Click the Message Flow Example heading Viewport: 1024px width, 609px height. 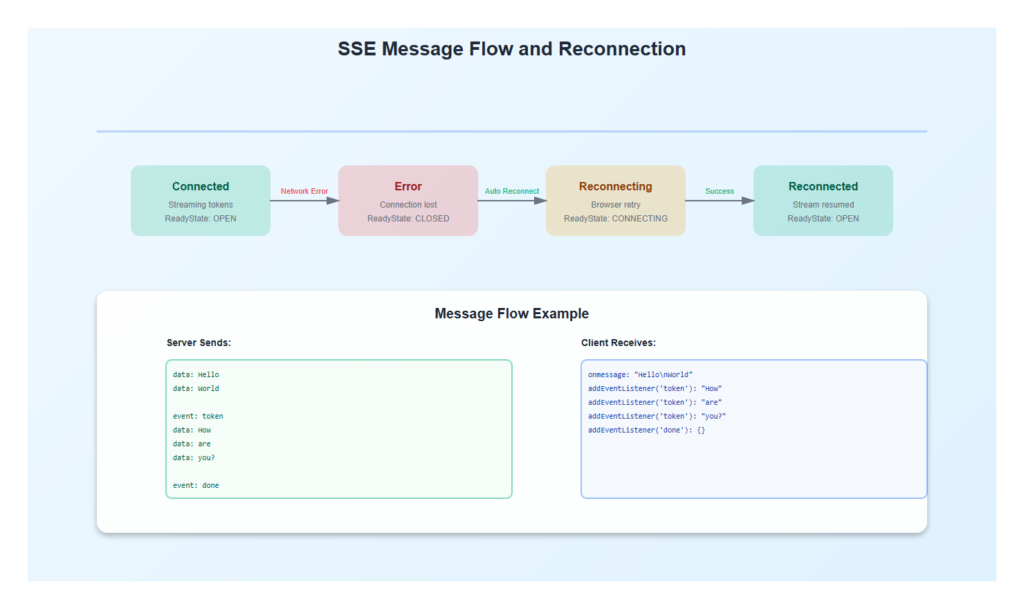(x=512, y=314)
